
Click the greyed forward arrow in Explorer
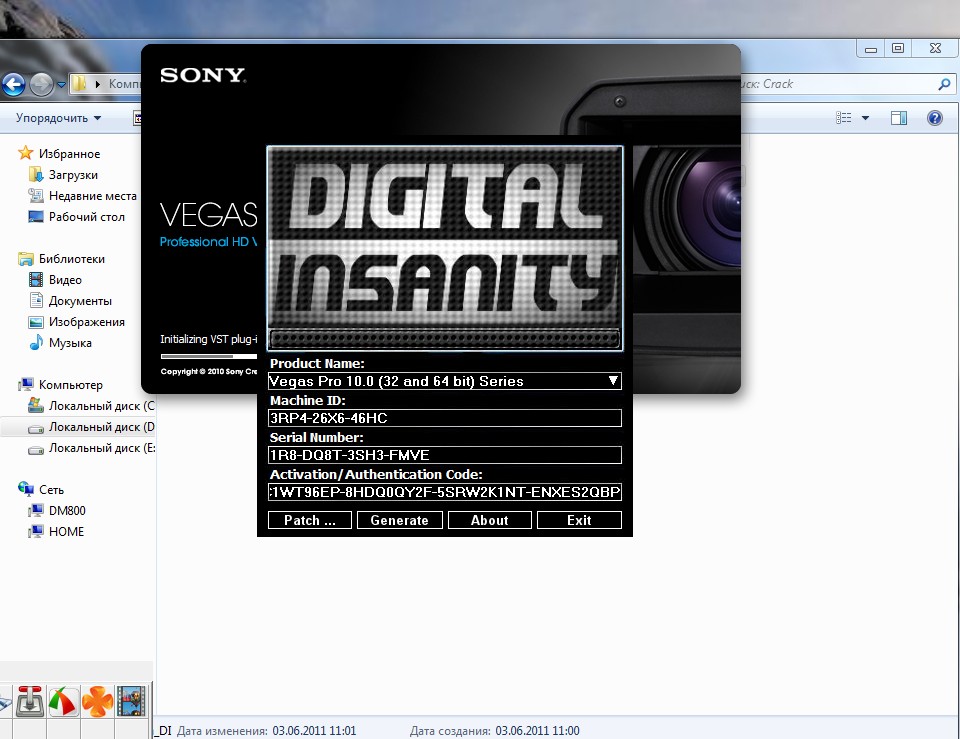[42, 84]
